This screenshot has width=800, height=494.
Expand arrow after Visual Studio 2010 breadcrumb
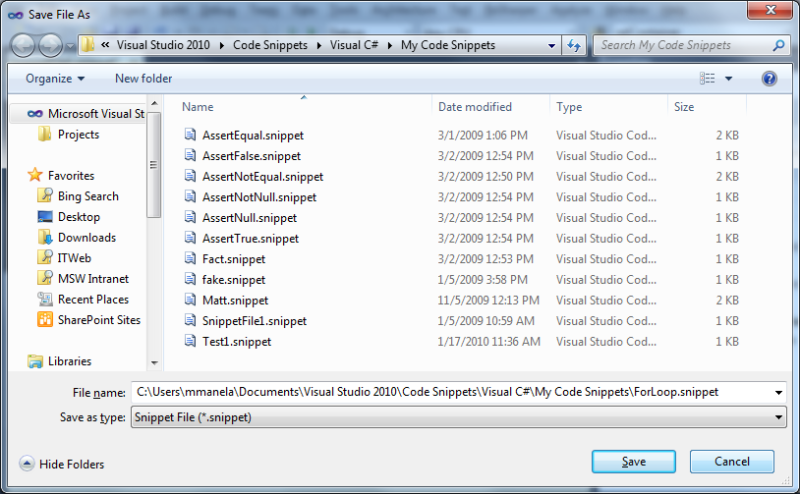pyautogui.click(x=221, y=45)
